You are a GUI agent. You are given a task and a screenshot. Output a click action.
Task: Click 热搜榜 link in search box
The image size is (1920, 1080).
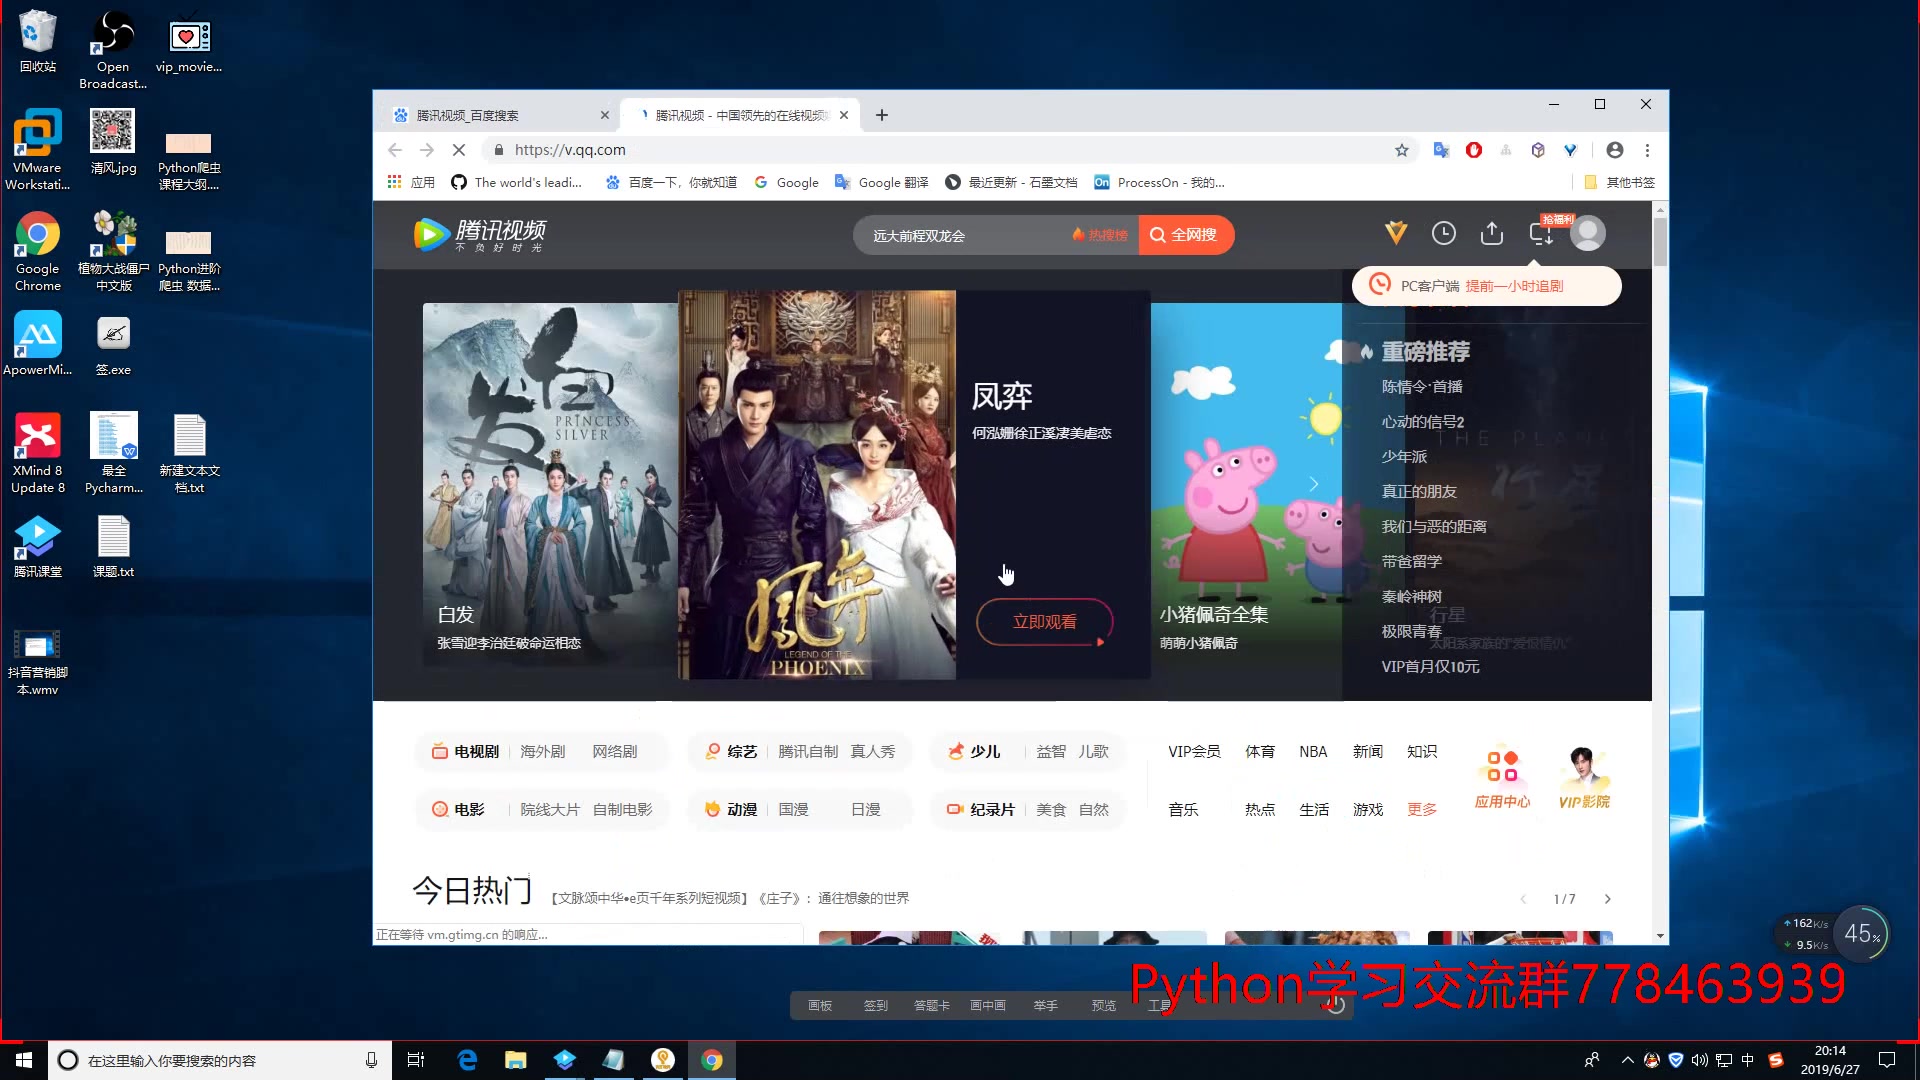point(1100,235)
